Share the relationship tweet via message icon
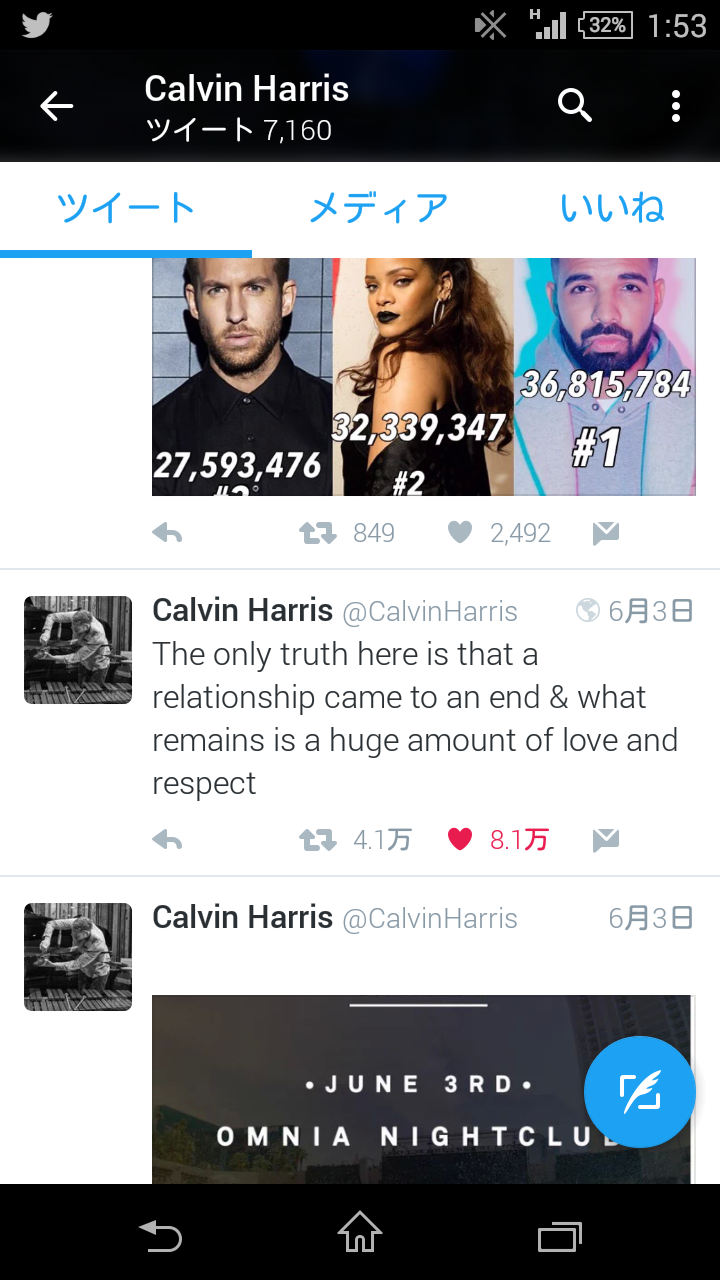The image size is (720, 1280). pyautogui.click(x=605, y=840)
